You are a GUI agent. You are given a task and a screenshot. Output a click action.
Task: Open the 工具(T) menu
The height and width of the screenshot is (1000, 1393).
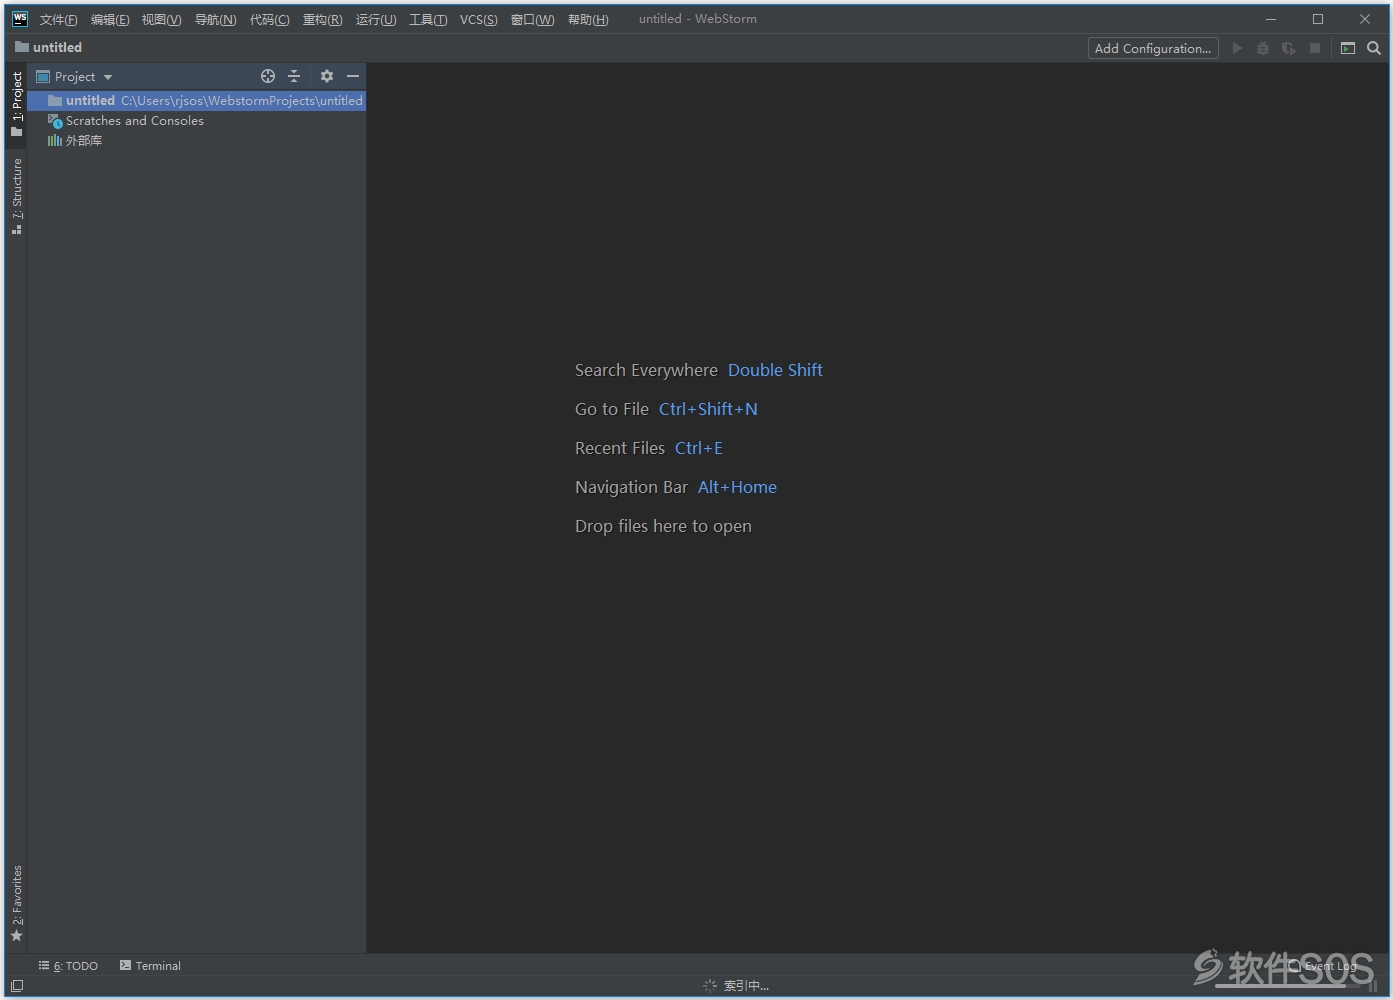pos(428,20)
